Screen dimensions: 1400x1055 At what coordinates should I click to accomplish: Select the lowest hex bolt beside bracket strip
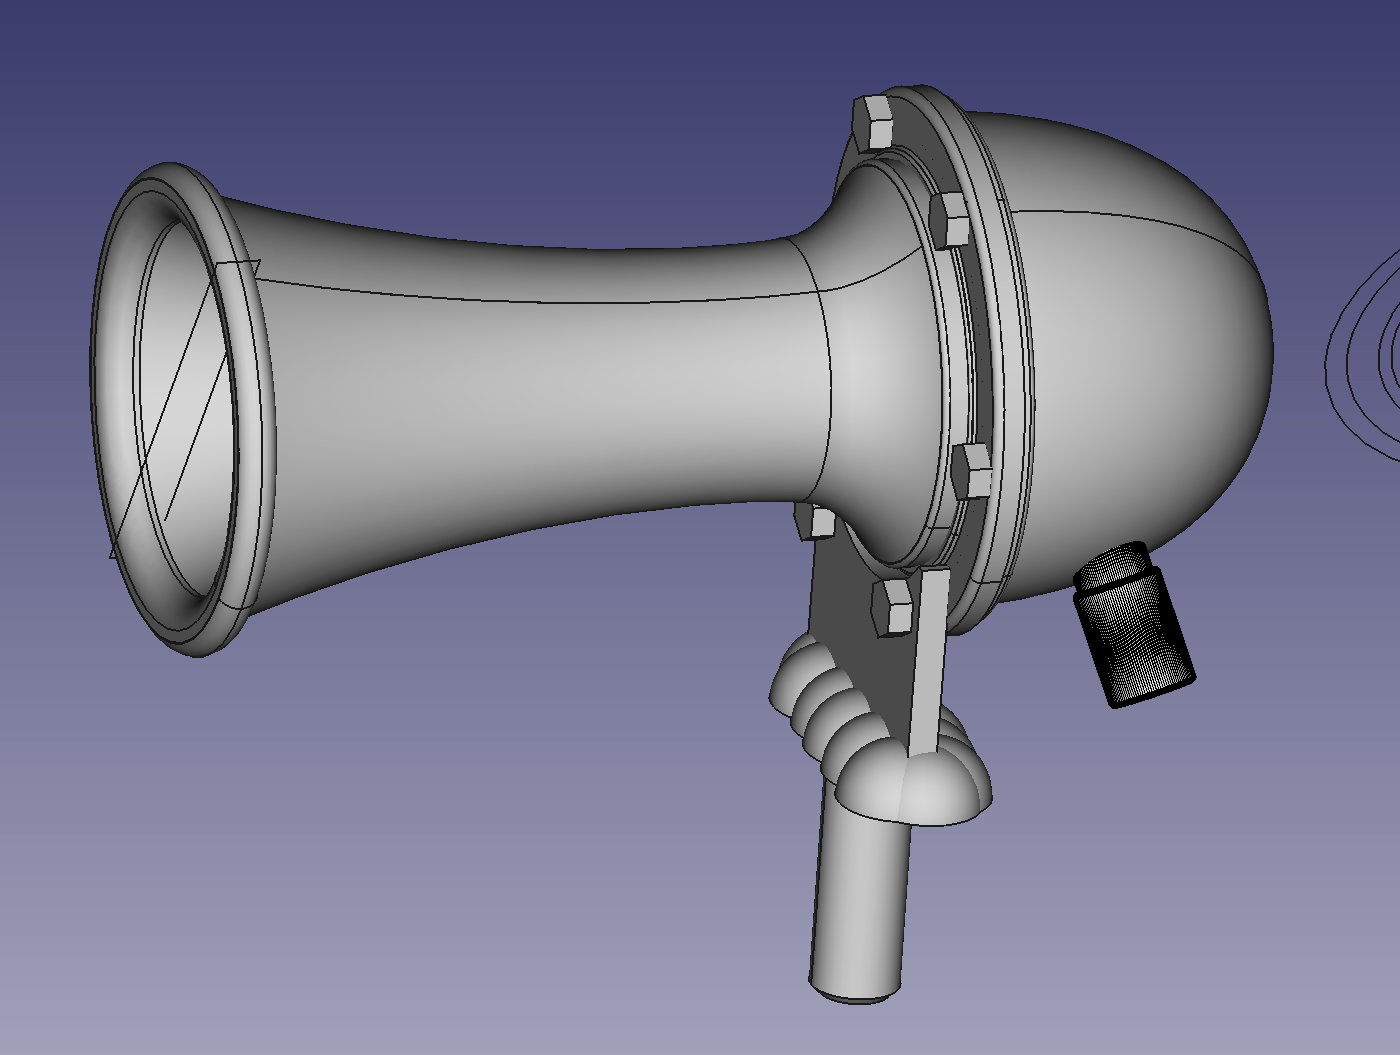click(892, 607)
